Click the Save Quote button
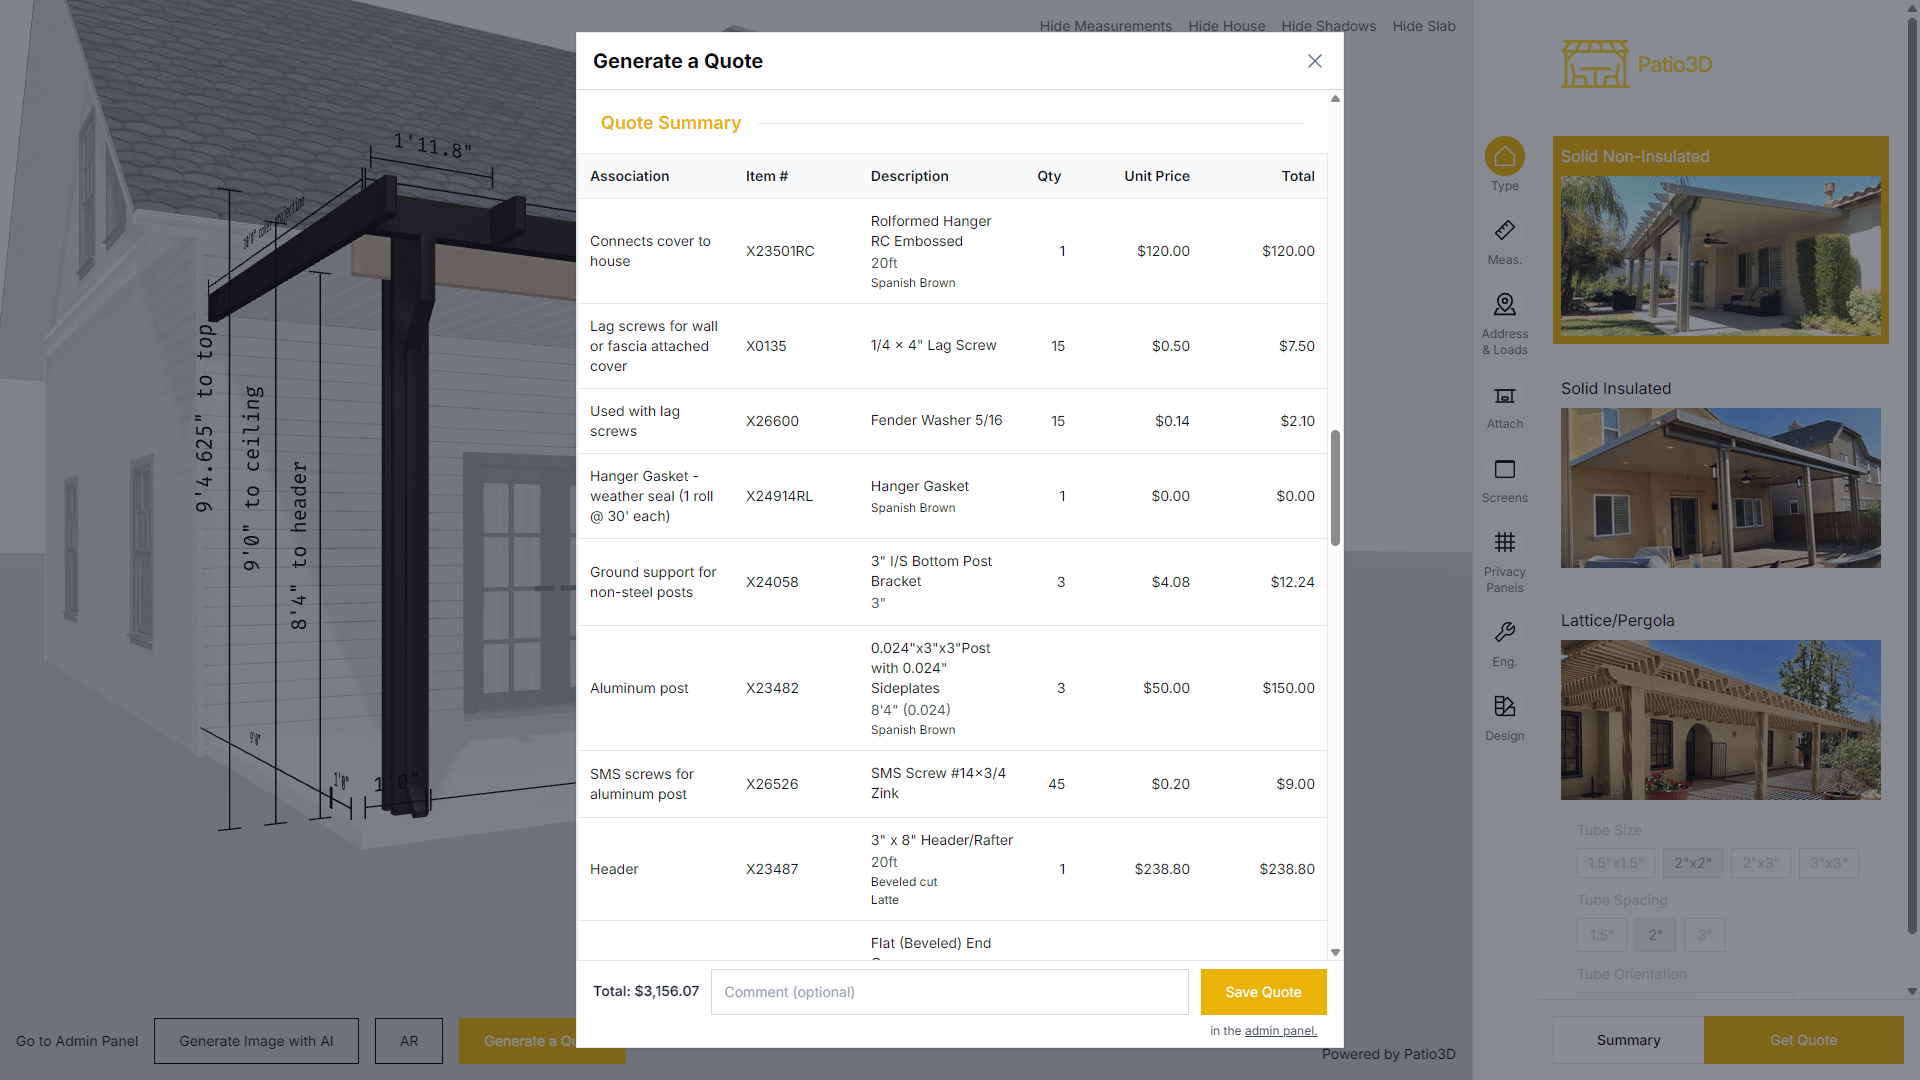The height and width of the screenshot is (1080, 1920). click(x=1263, y=992)
